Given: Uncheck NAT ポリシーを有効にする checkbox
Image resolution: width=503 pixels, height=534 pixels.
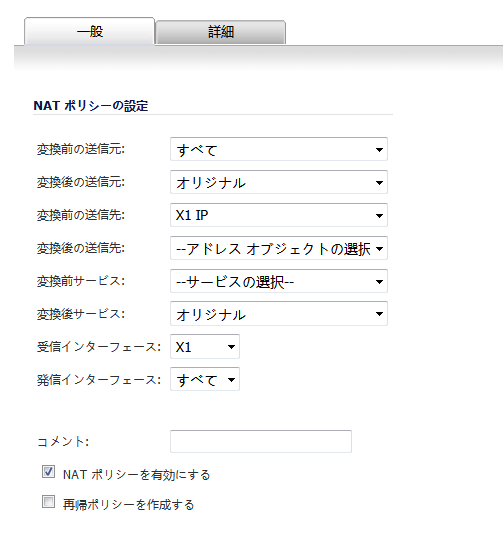Looking at the screenshot, I should coord(48,472).
